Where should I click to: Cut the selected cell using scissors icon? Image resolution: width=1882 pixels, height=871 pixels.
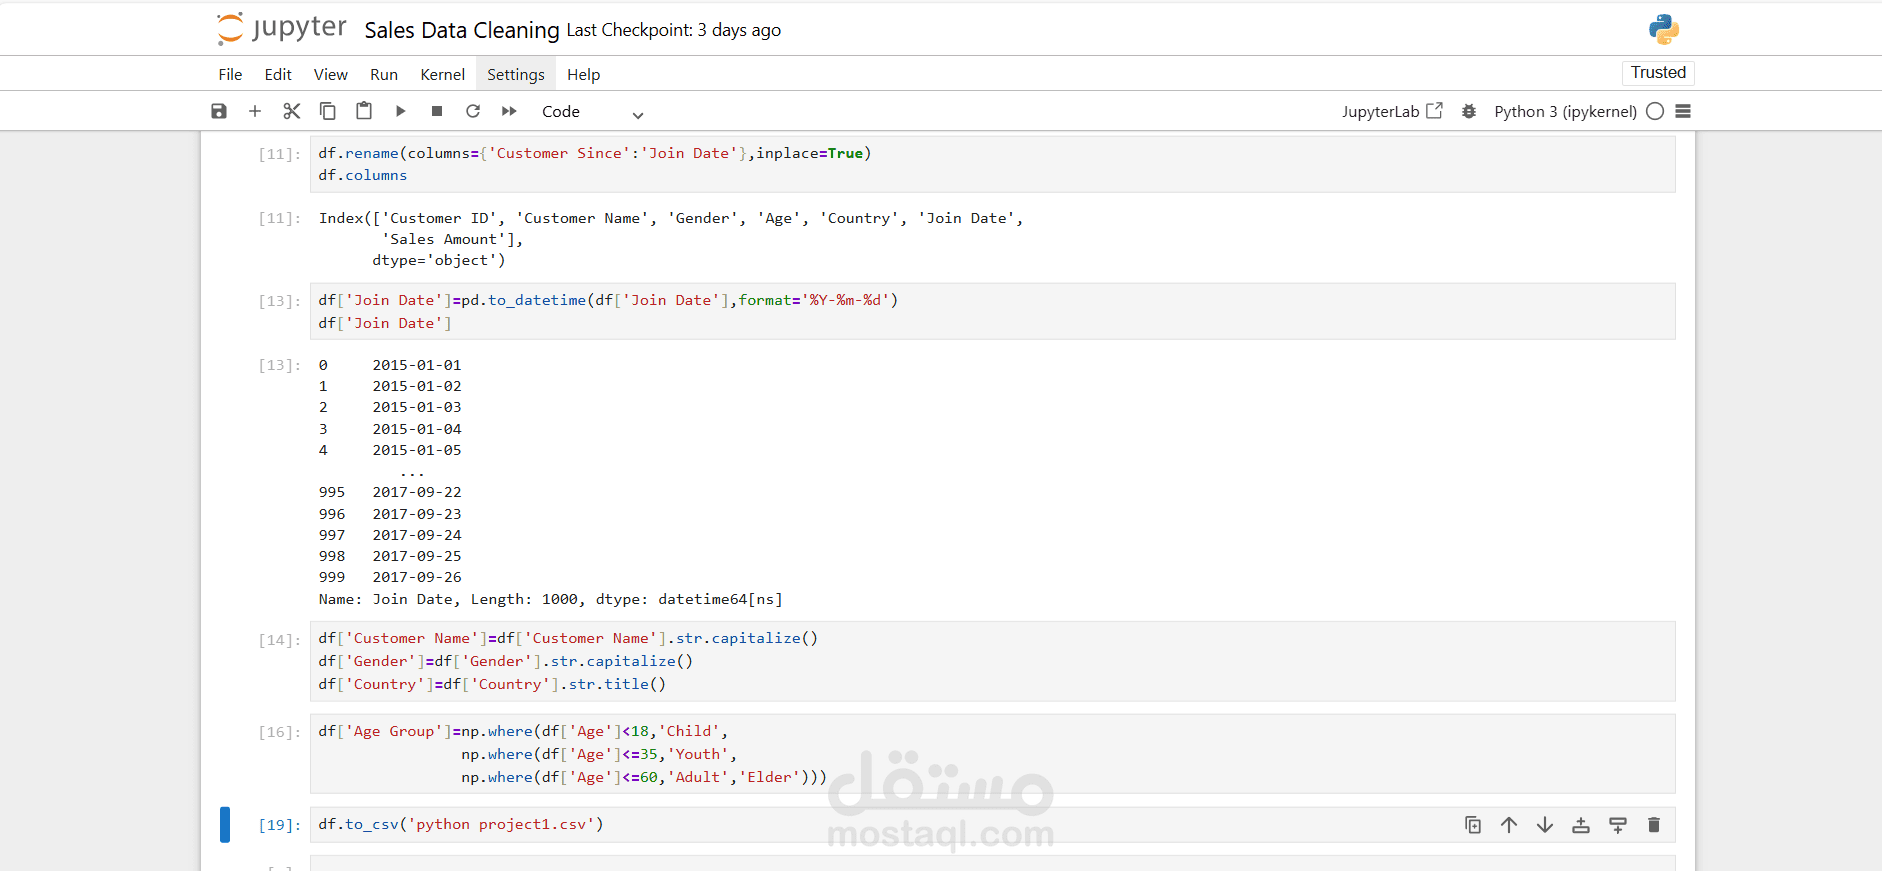tap(291, 111)
